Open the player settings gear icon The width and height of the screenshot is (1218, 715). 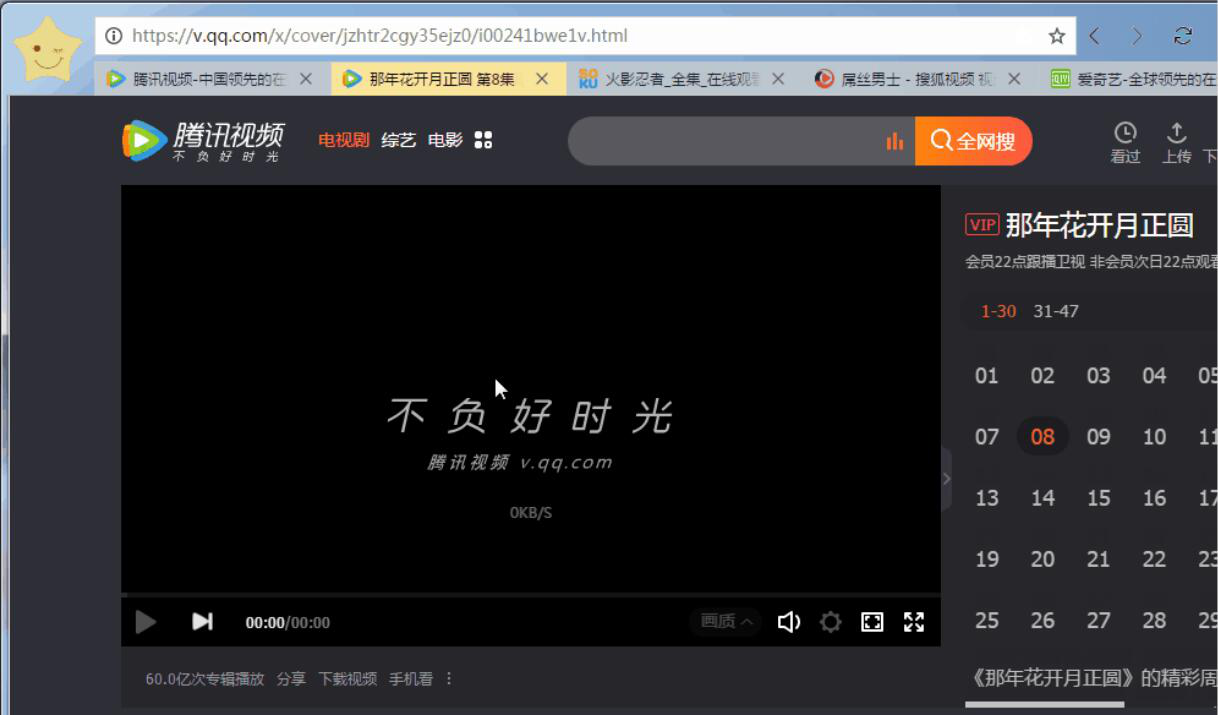830,621
